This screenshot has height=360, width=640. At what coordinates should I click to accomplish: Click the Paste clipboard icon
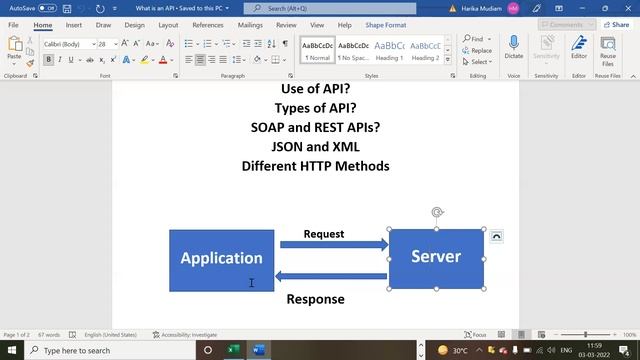(14, 44)
